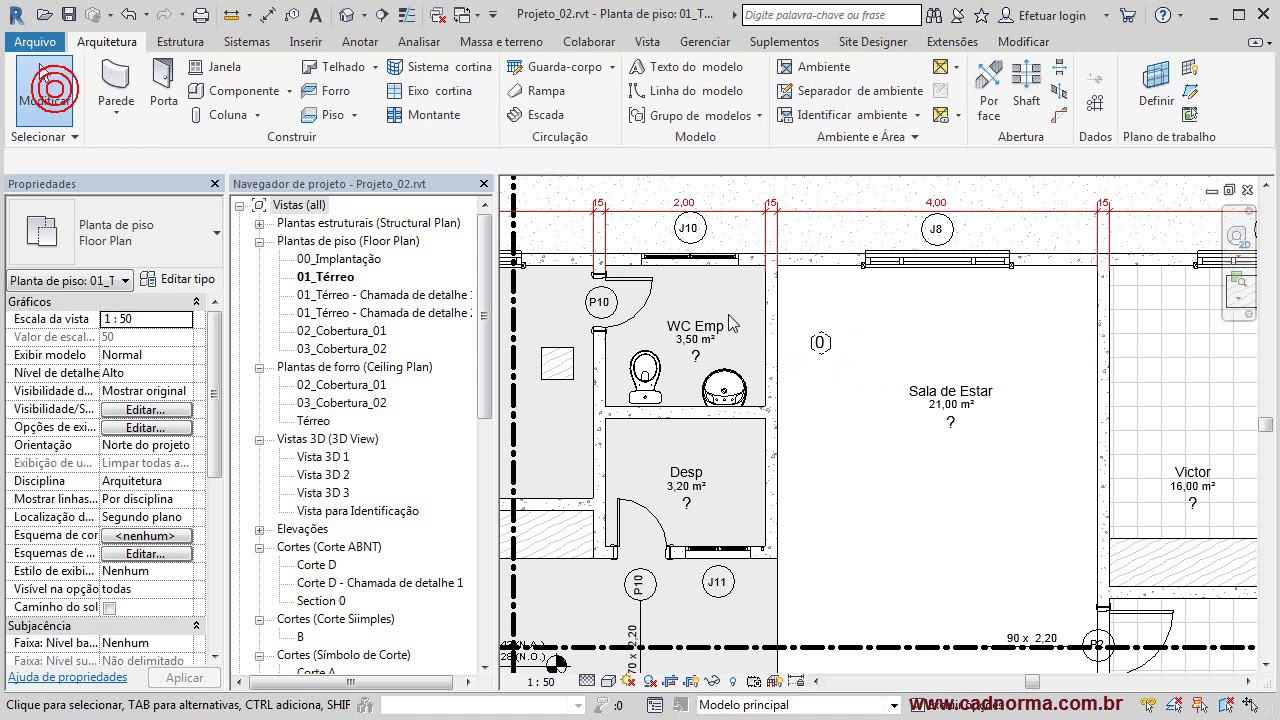Open the Revit application menu logo

16,15
